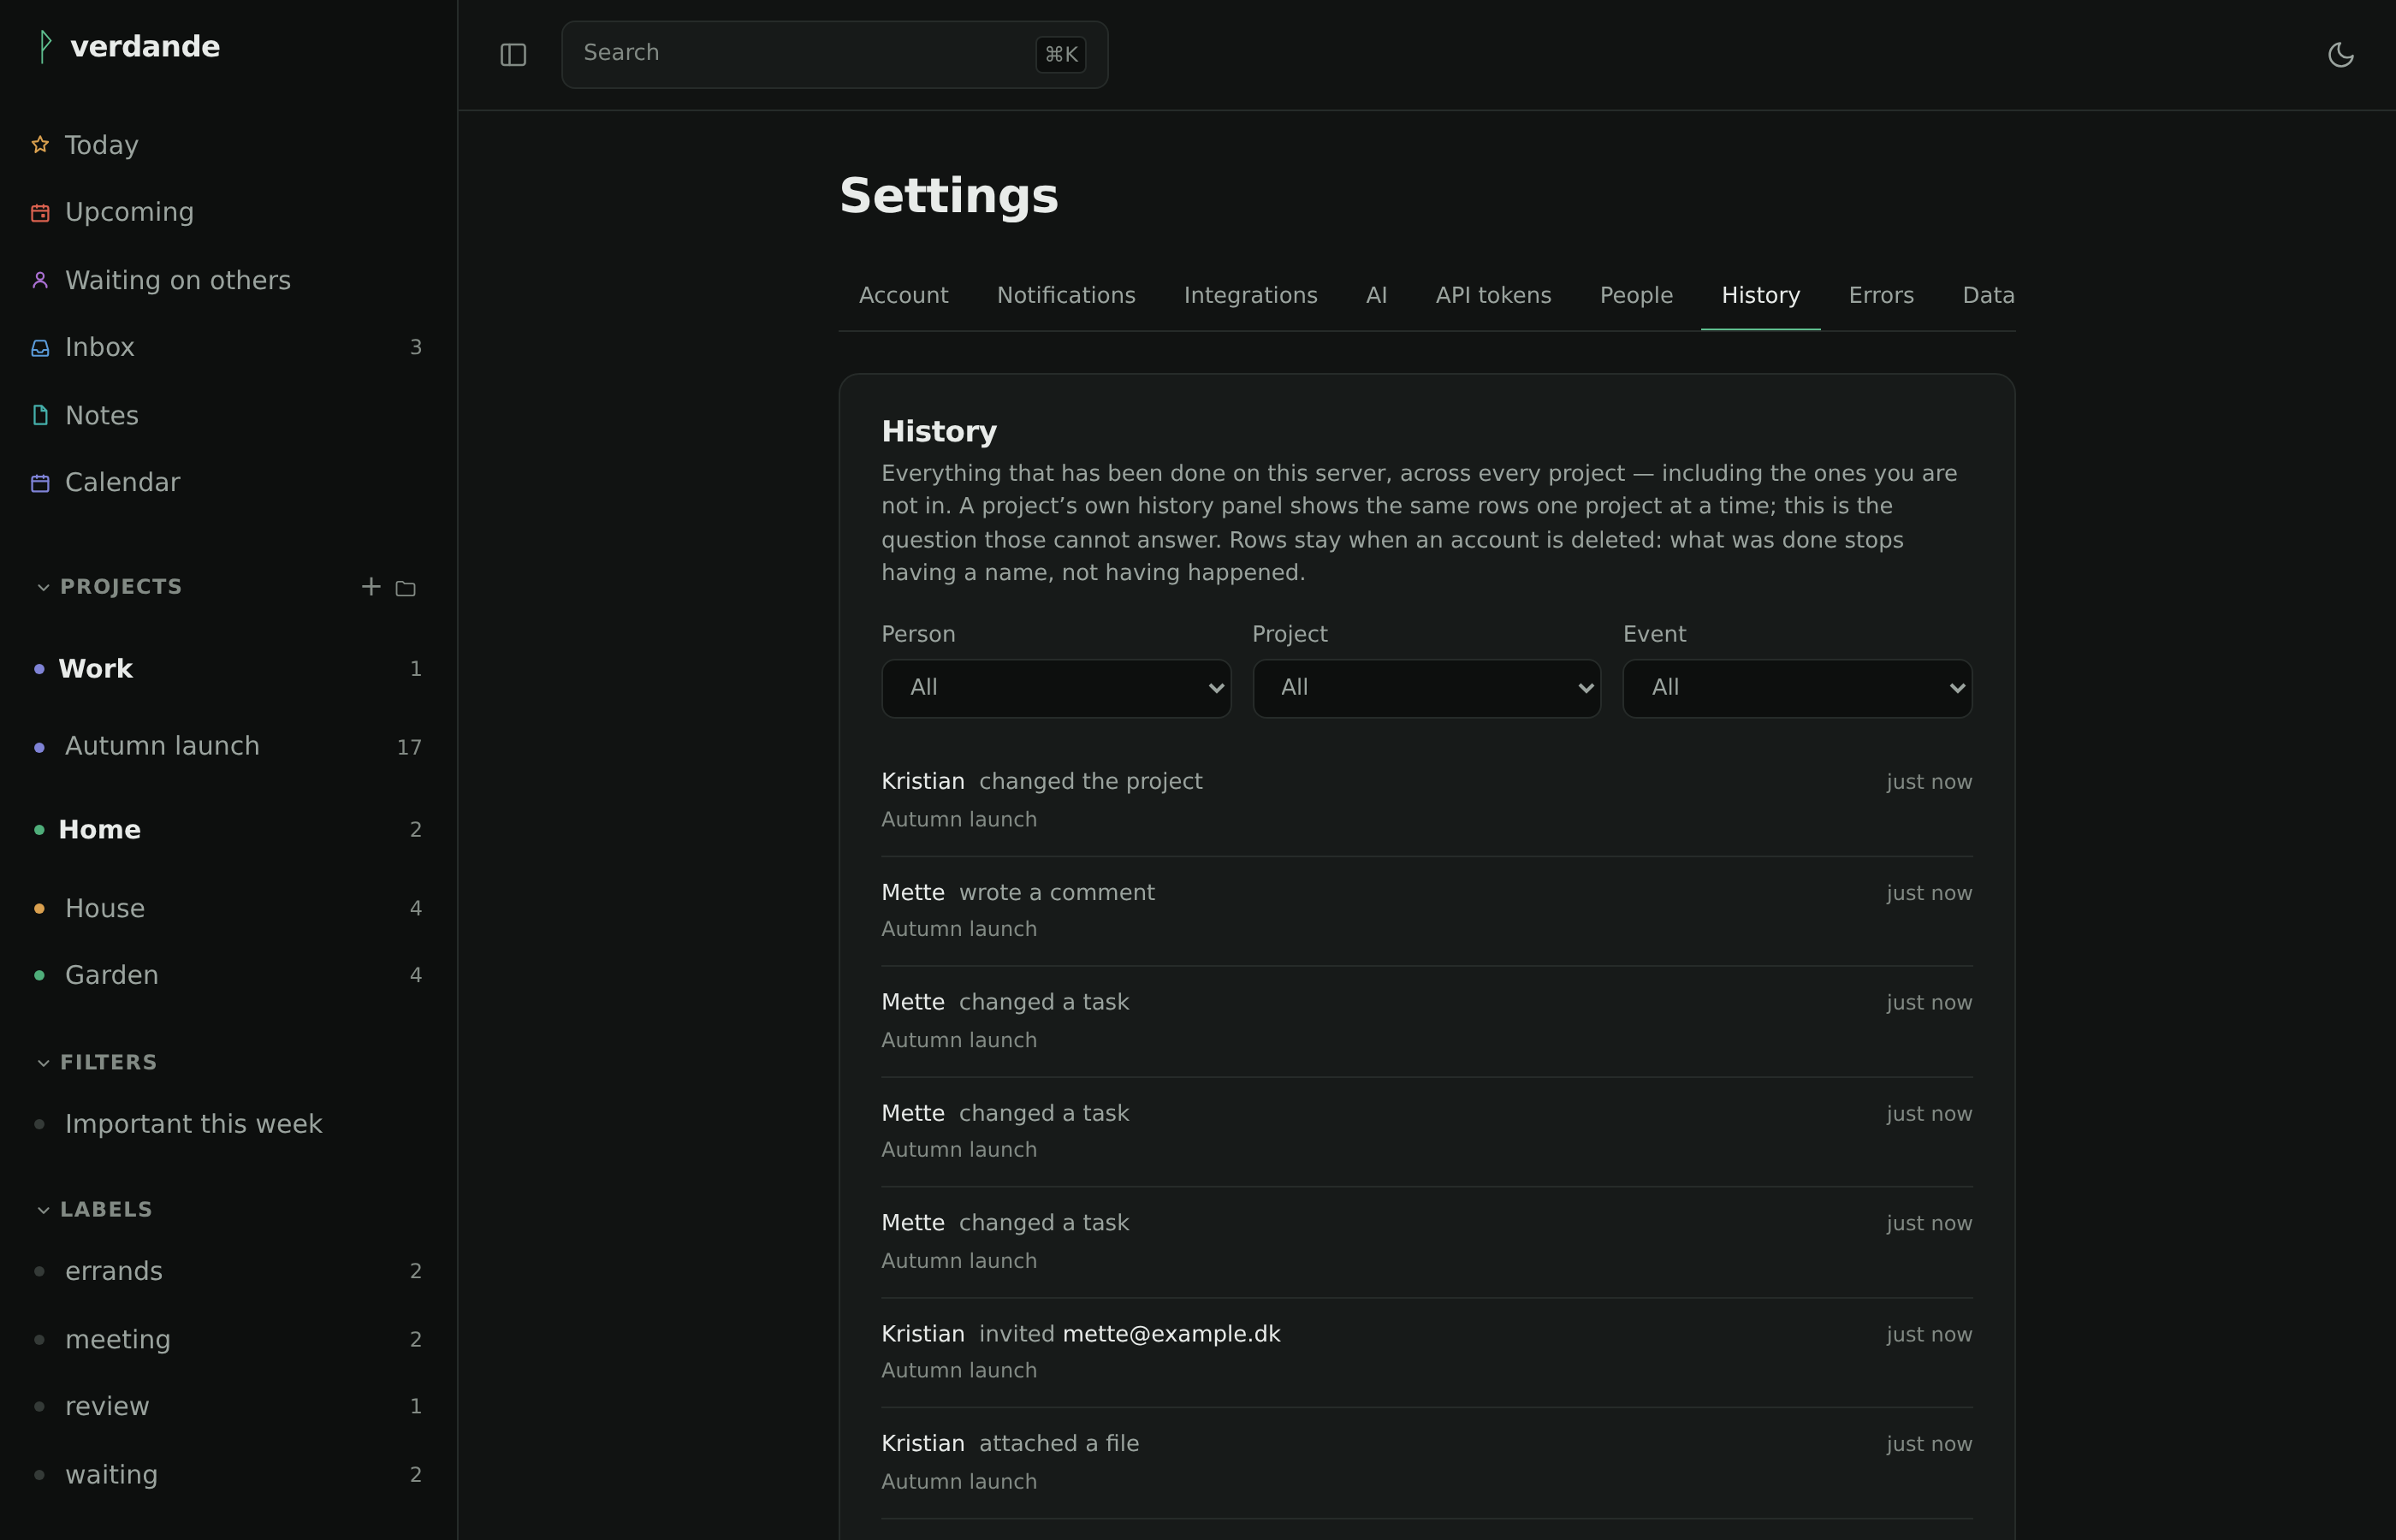The image size is (2396, 1540).
Task: Open the Autumn launch project in sidebar
Action: tap(228, 747)
